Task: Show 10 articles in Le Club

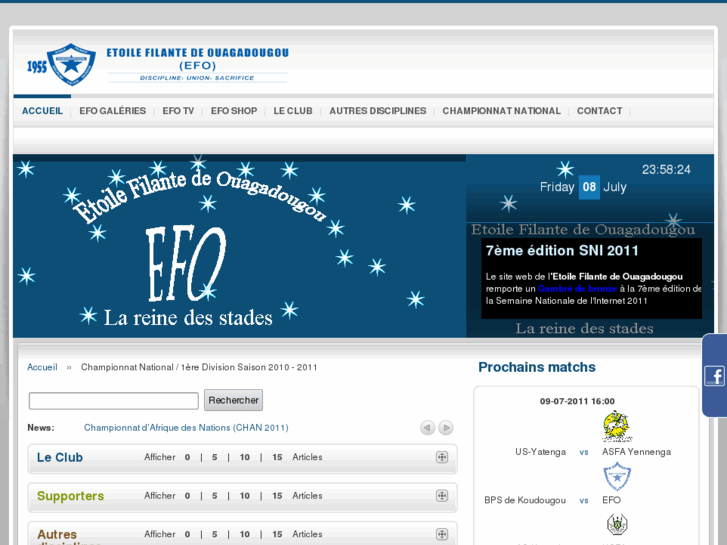Action: click(245, 457)
